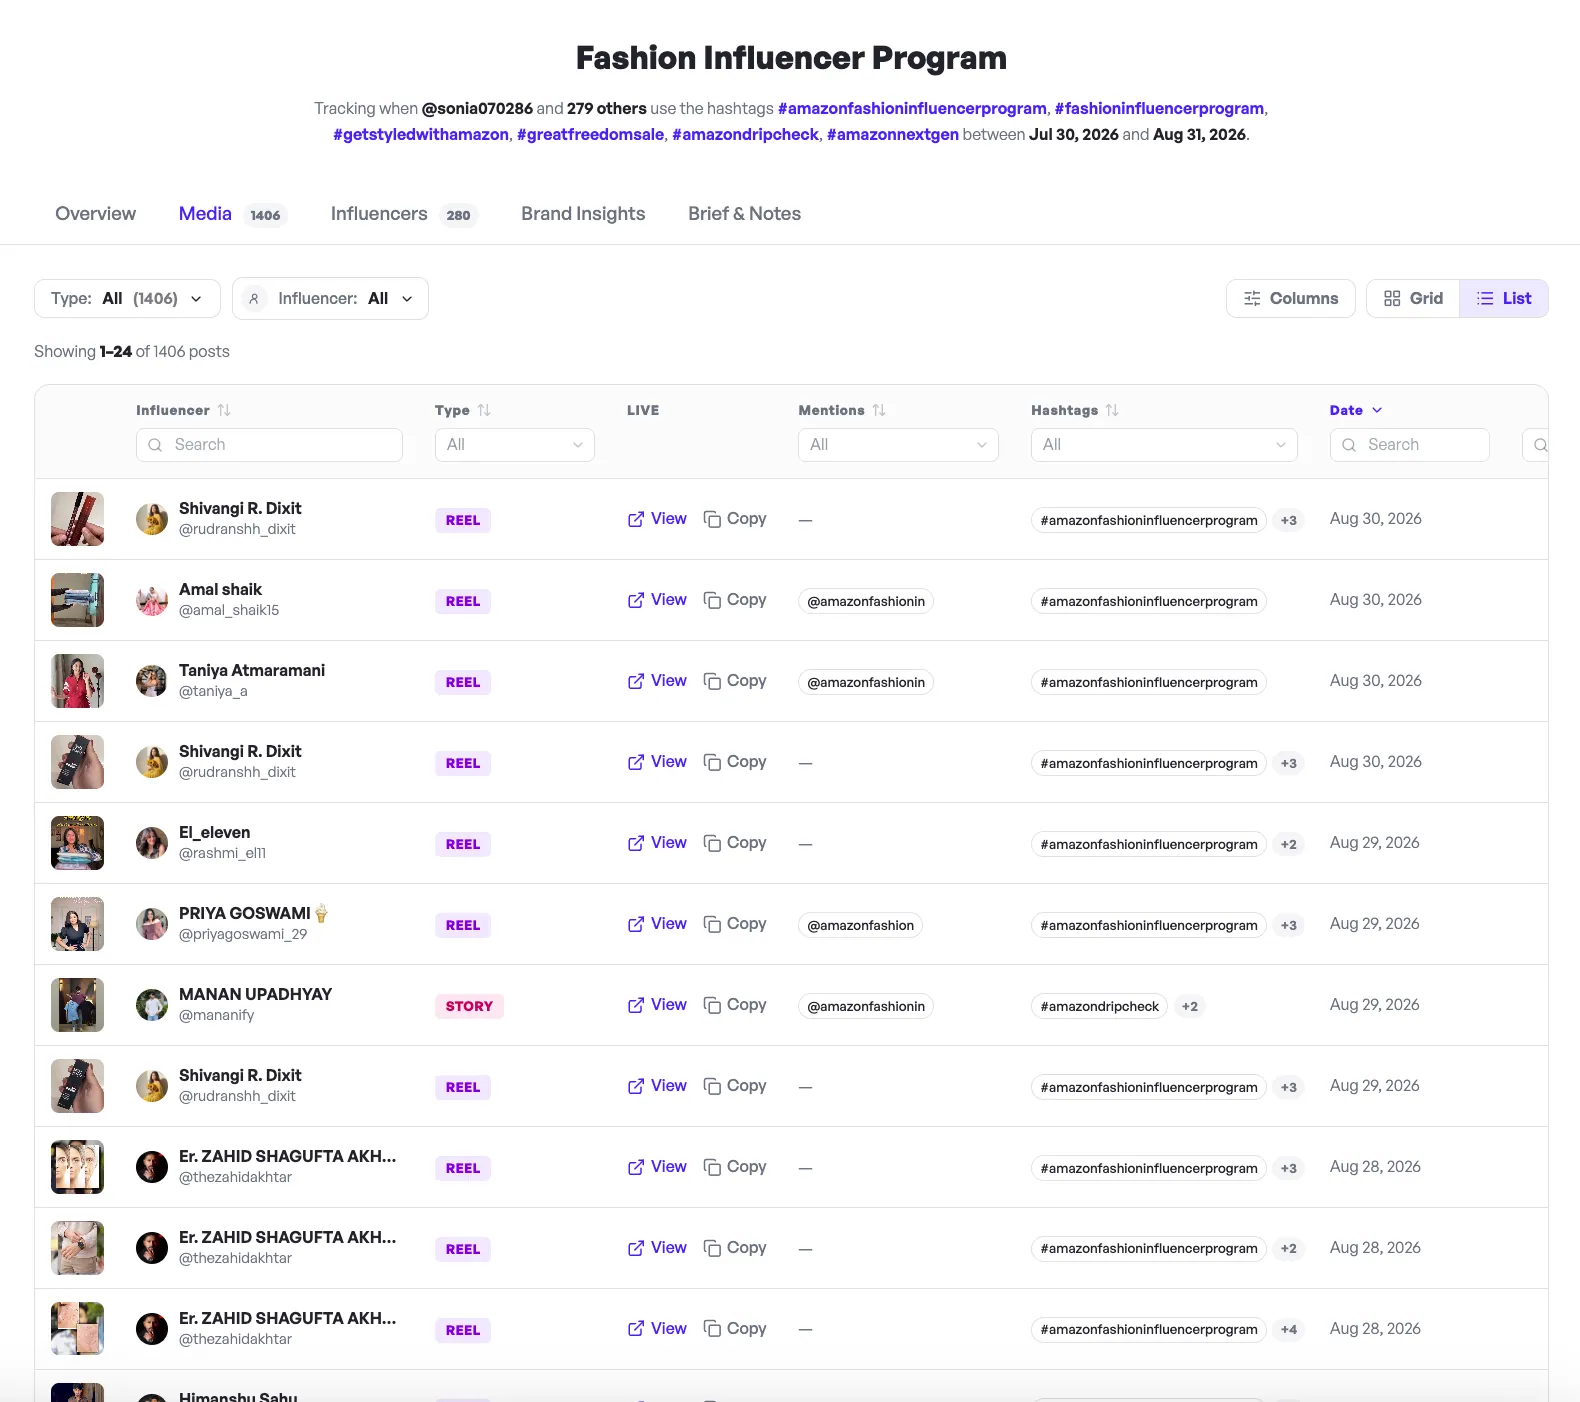Image resolution: width=1580 pixels, height=1402 pixels.
Task: Expand the Hashtags column All dropdown
Action: pos(1164,445)
